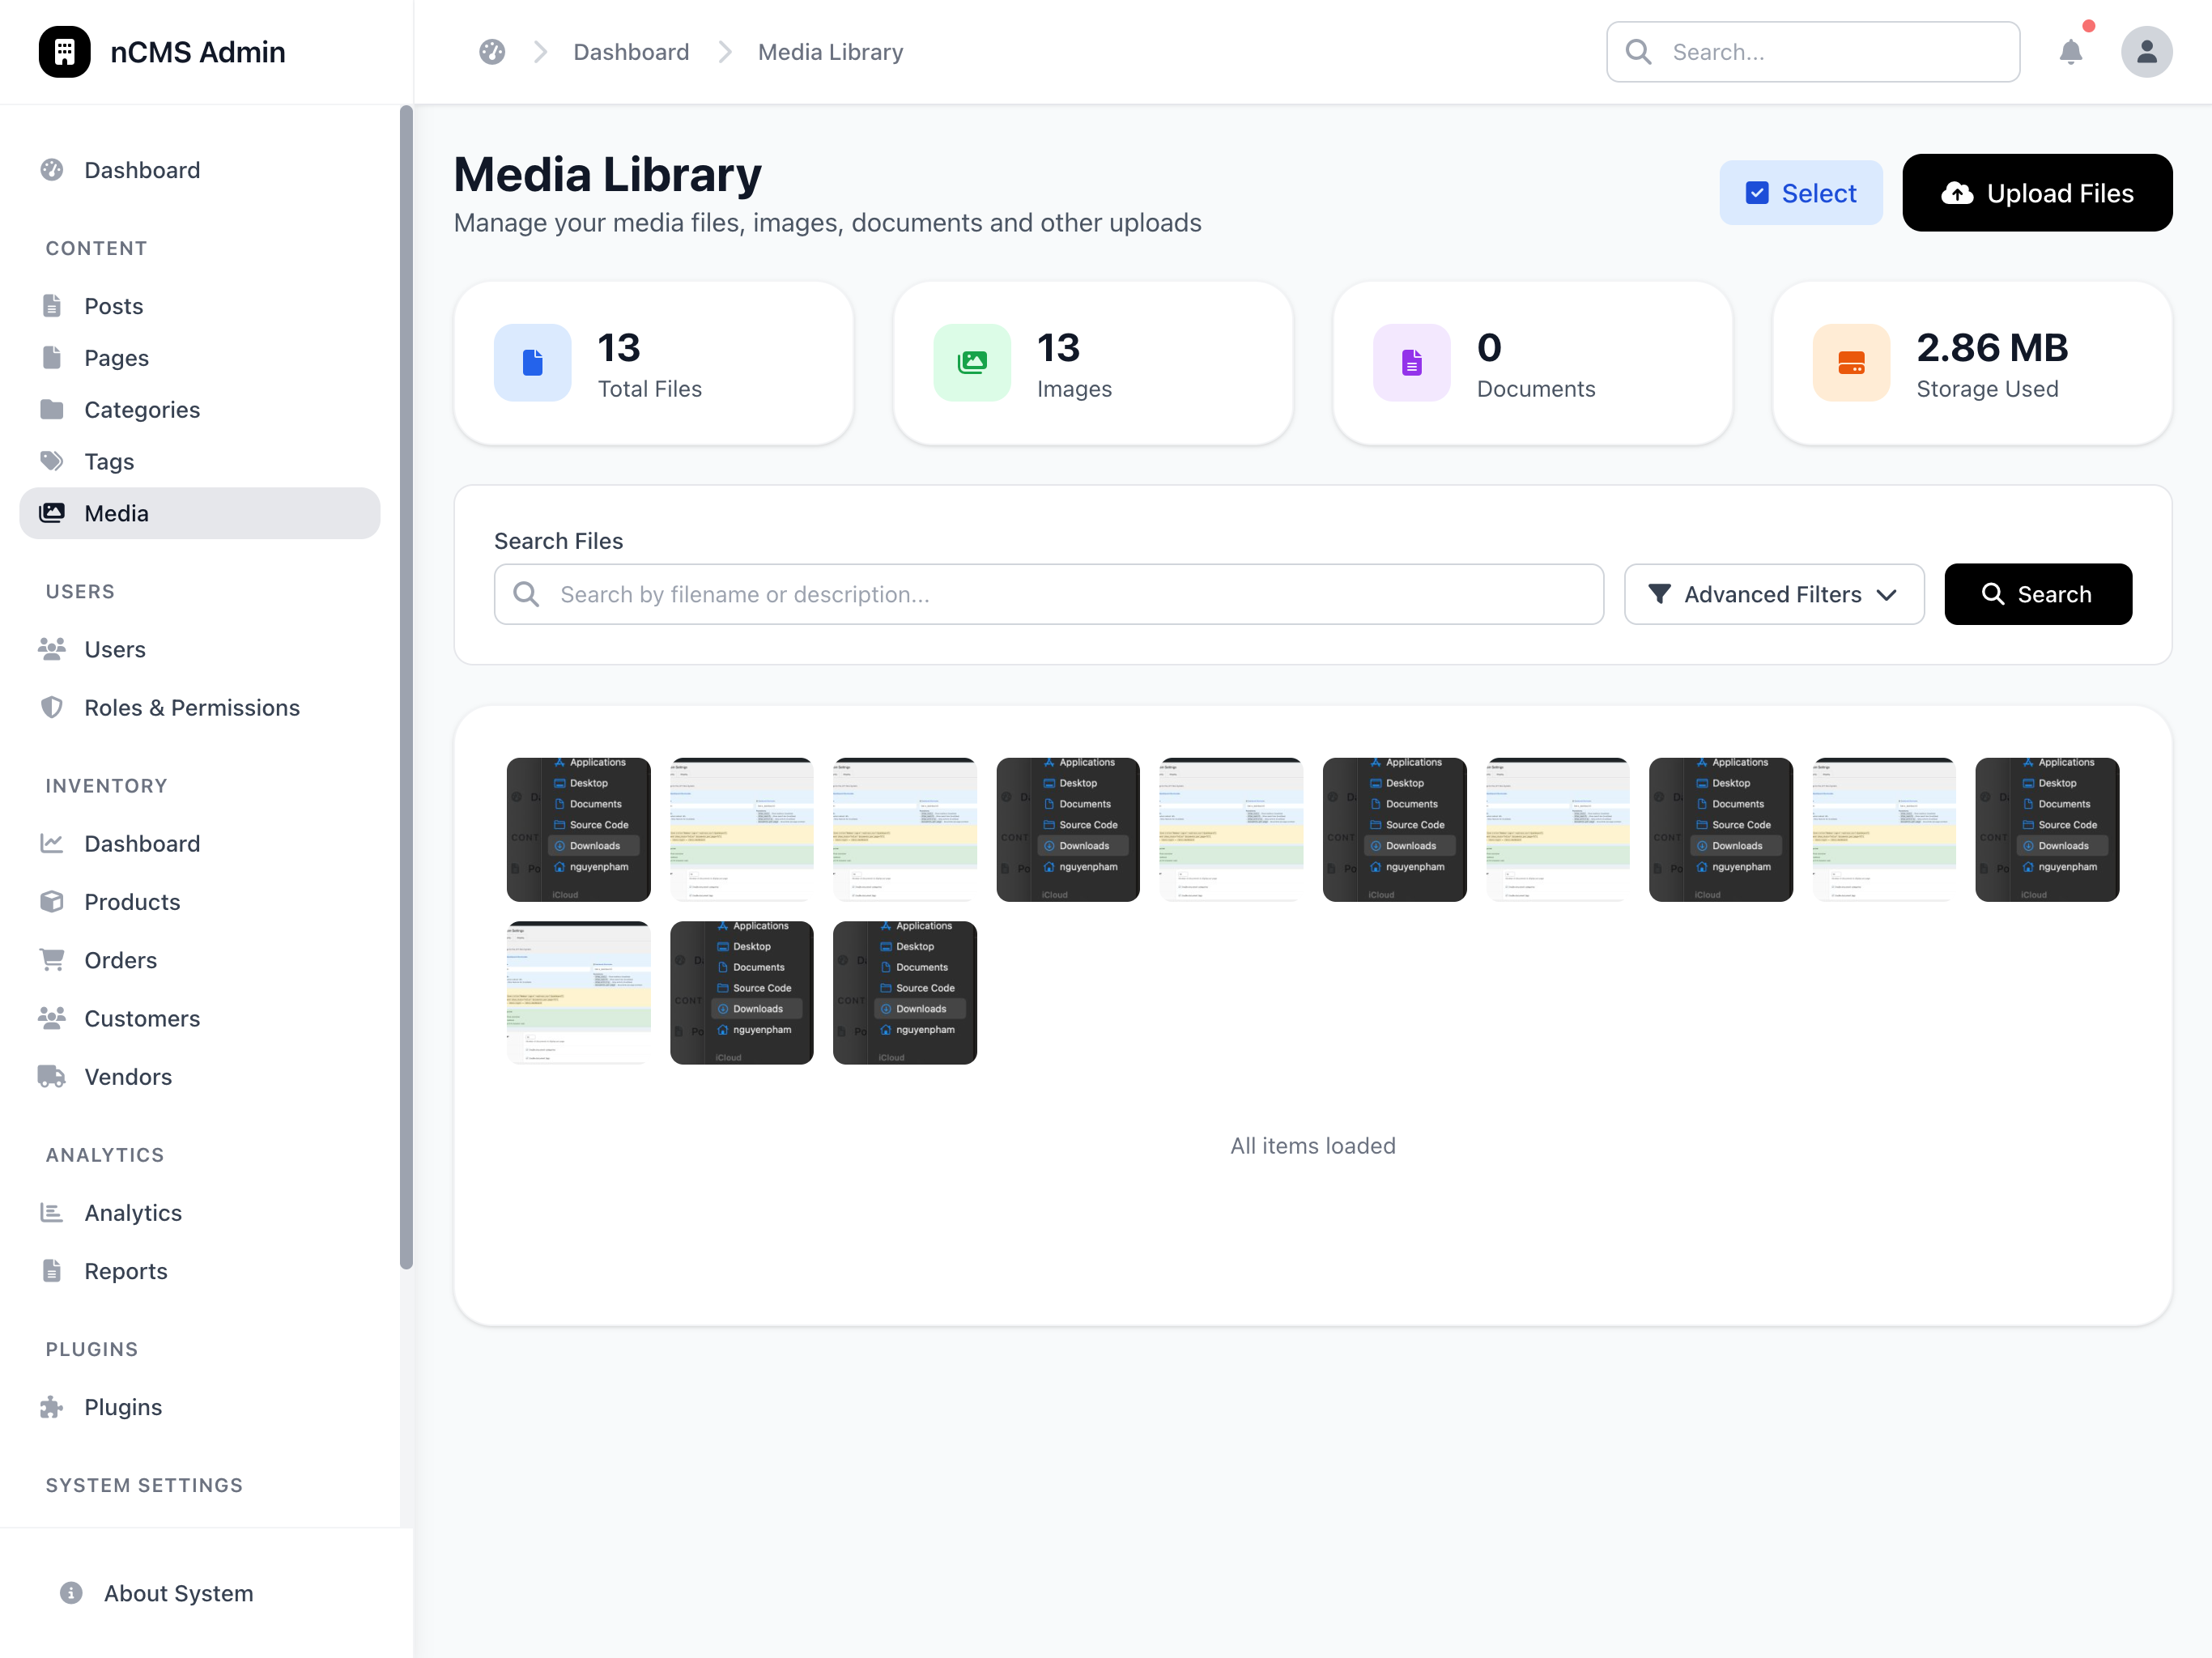Viewport: 2212px width, 1658px height.
Task: Click the dashboard gauge breadcrumb icon
Action: click(x=492, y=52)
